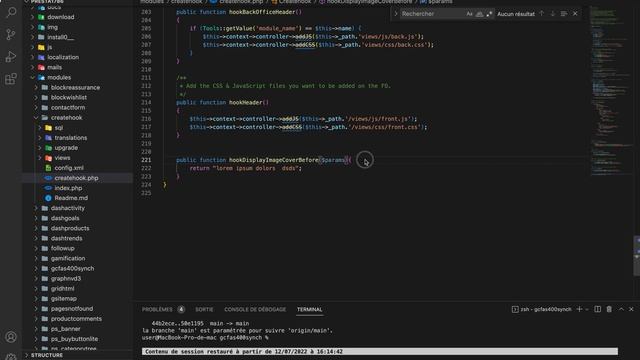Image resolution: width=640 pixels, height=360 pixels.
Task: Open the Search view in the activity bar
Action: click(11, 12)
